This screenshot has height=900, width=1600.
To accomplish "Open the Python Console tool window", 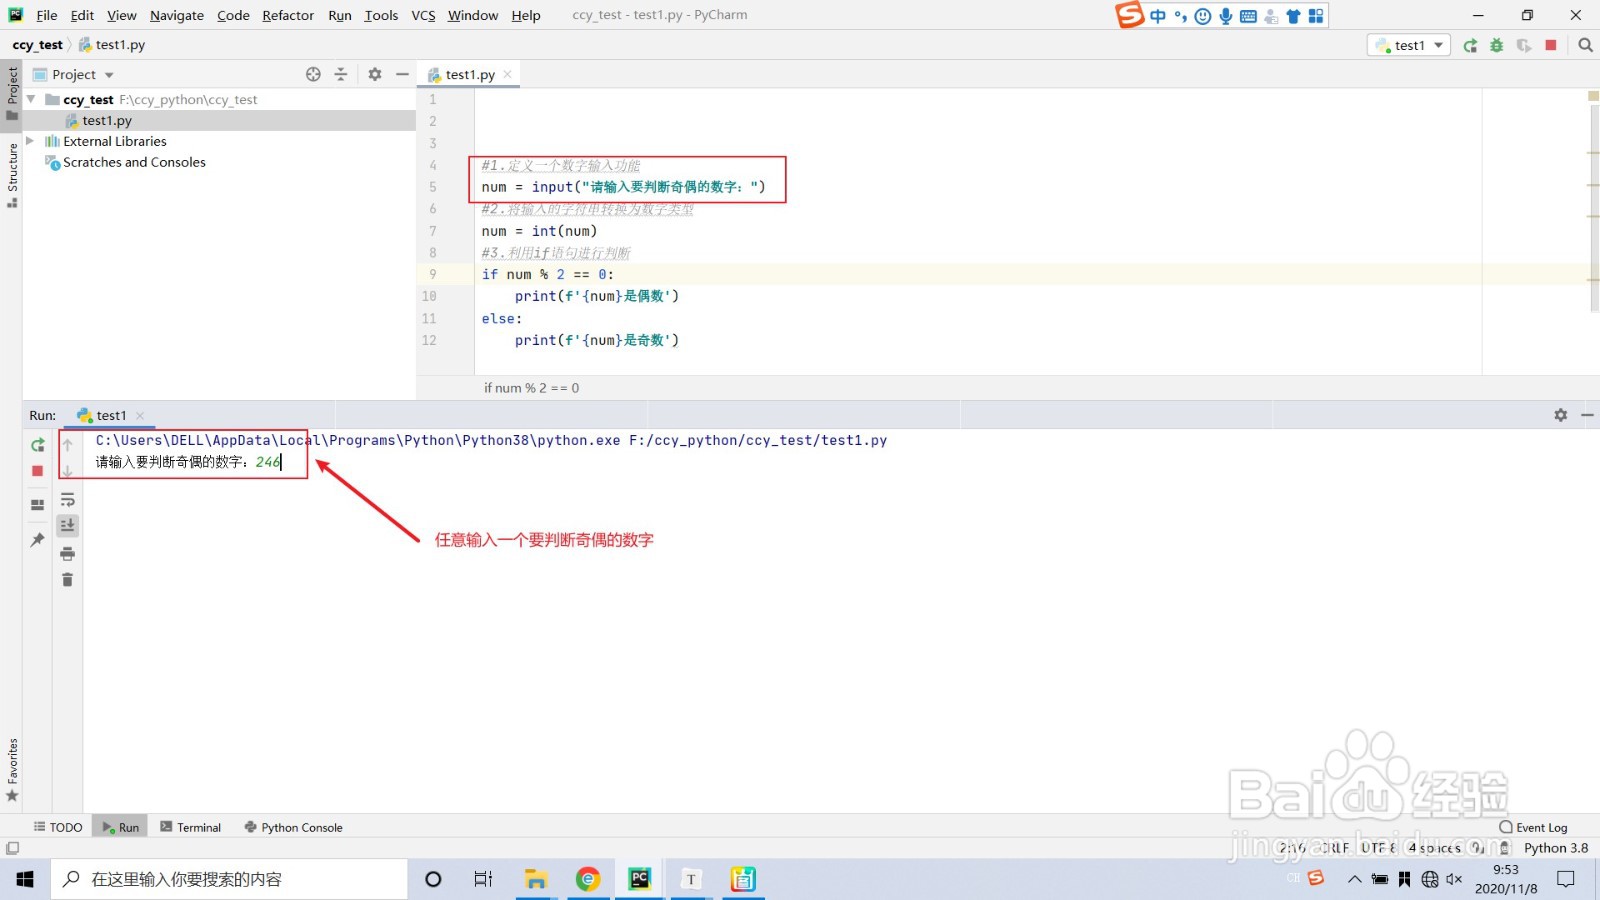I will [293, 827].
